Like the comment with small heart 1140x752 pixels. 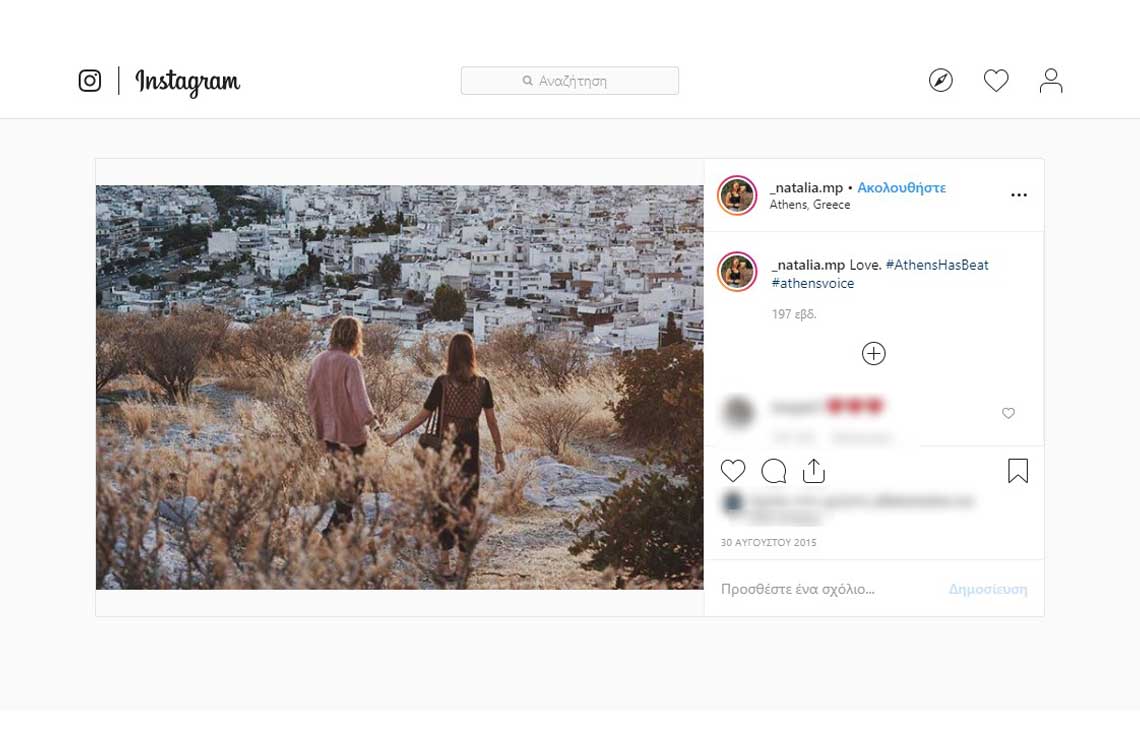pyautogui.click(x=1008, y=414)
